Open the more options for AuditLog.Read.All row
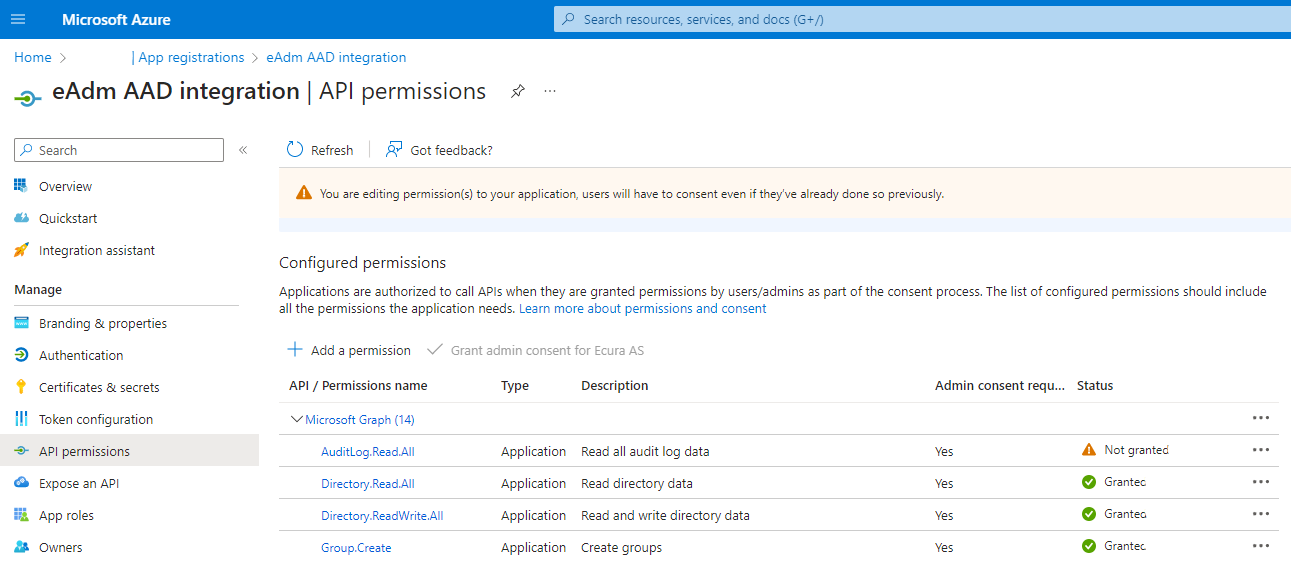The height and width of the screenshot is (562, 1291). point(1261,450)
